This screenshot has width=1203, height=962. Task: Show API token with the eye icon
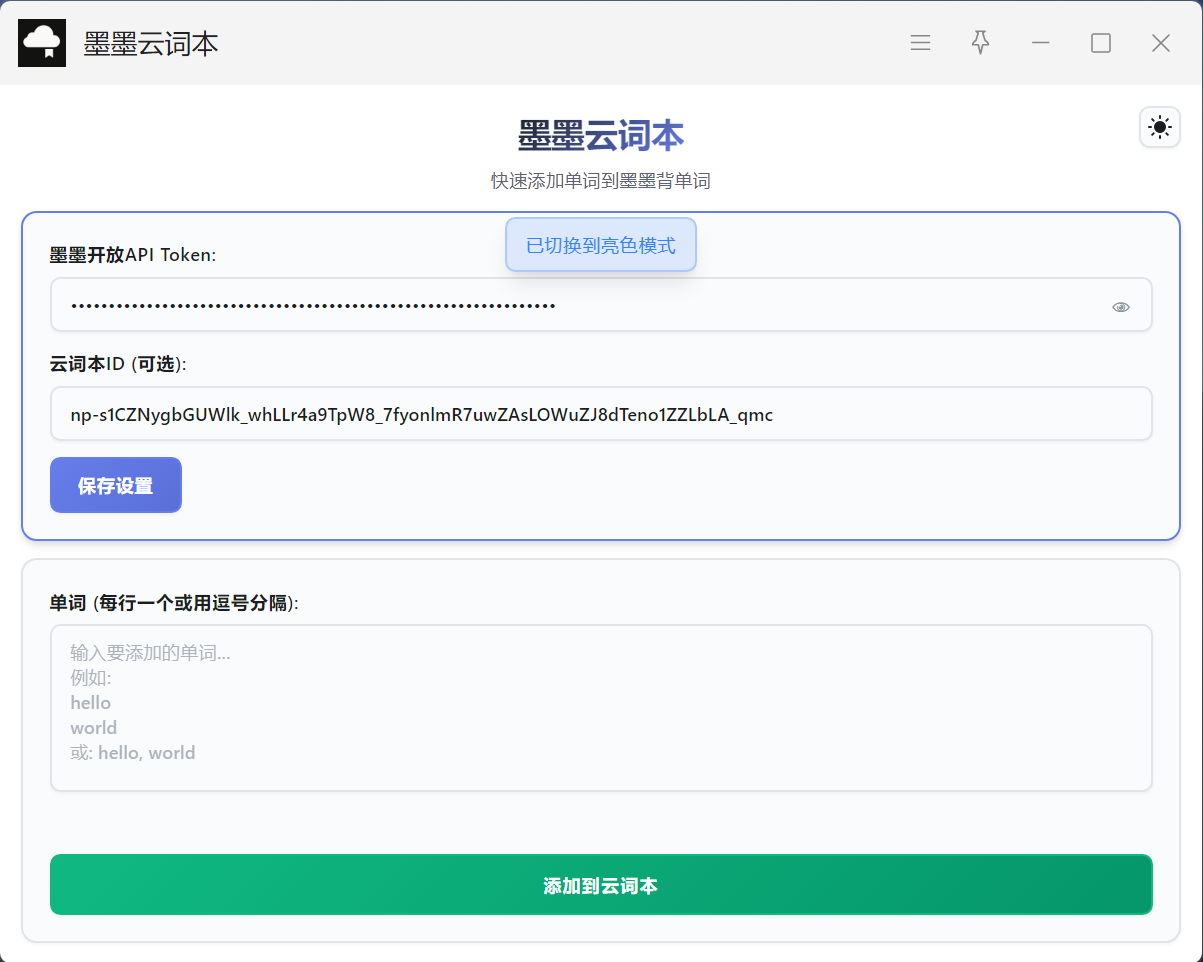pos(1121,307)
